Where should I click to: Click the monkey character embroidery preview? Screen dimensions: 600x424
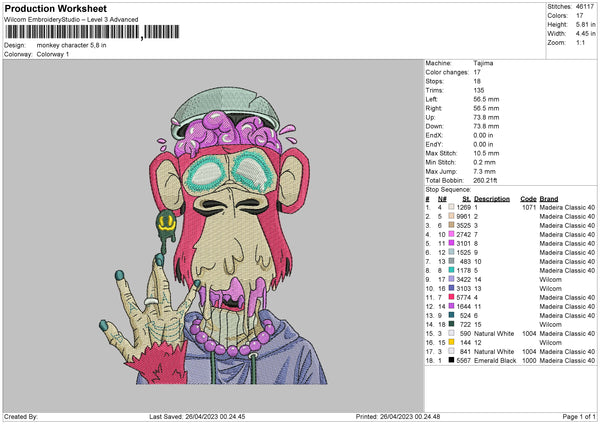[213, 220]
